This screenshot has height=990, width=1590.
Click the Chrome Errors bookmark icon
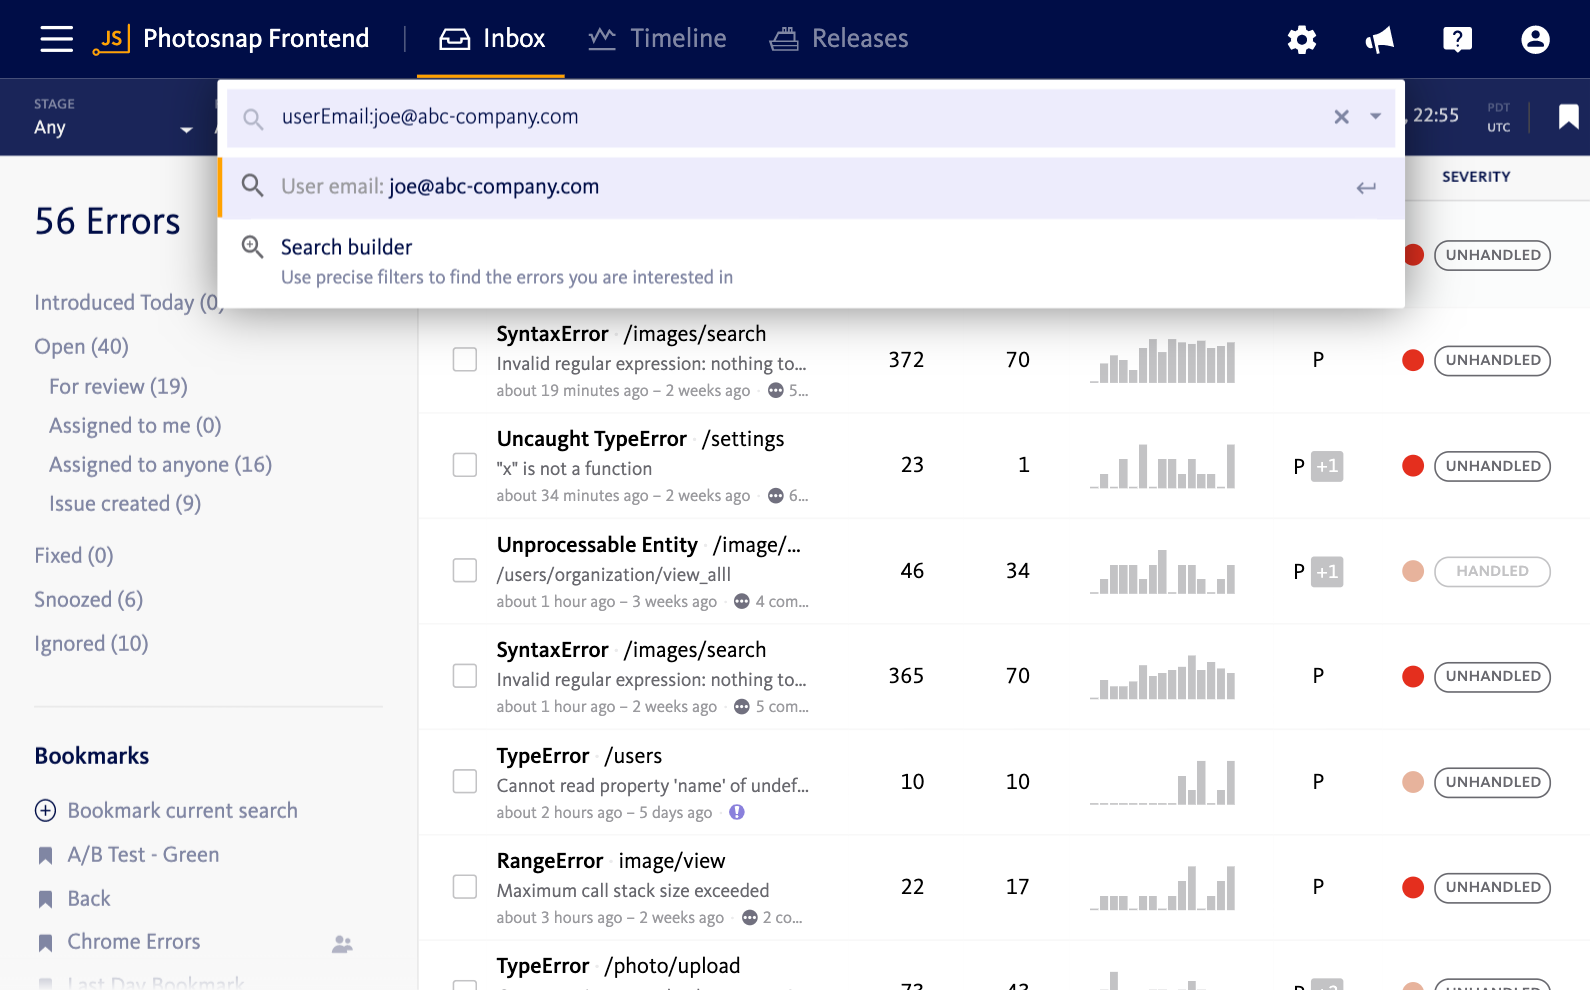[x=45, y=942]
